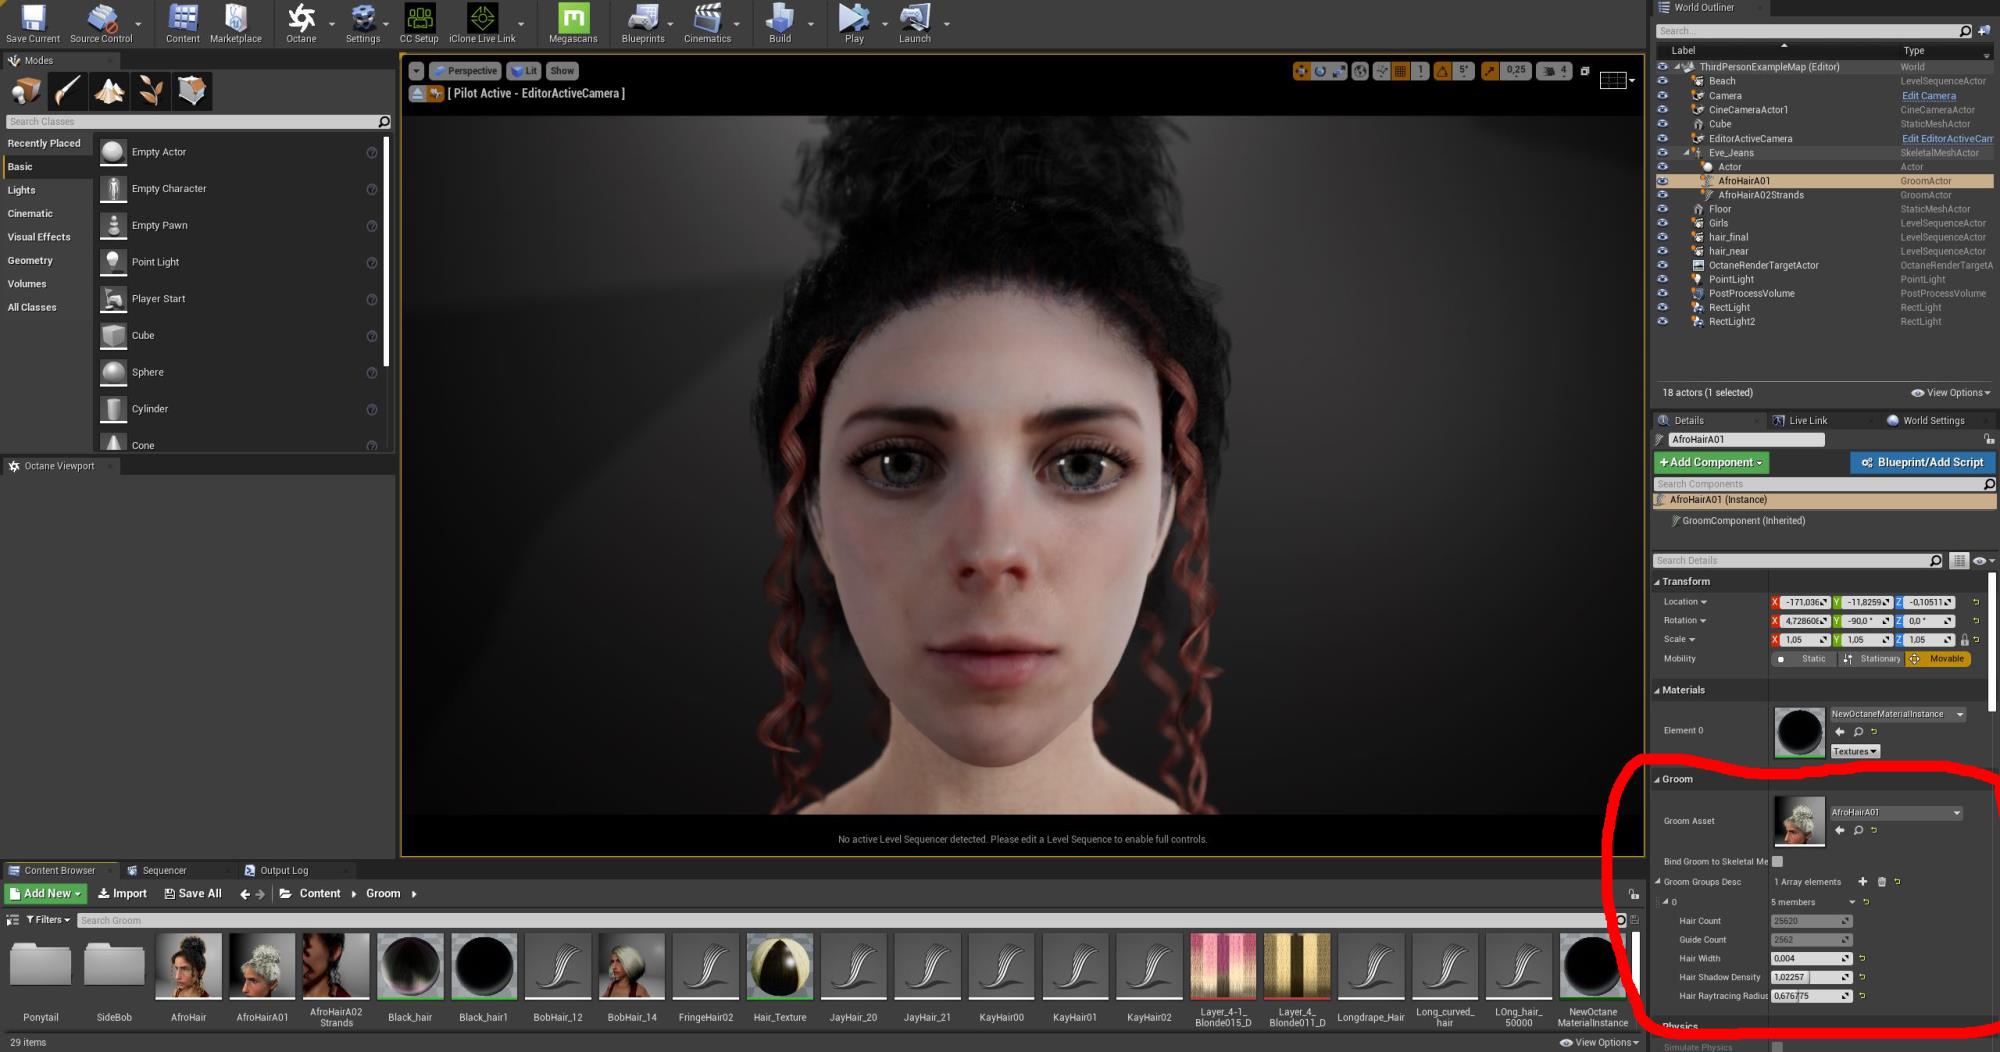
Task: Click the Import button
Action: pos(122,894)
